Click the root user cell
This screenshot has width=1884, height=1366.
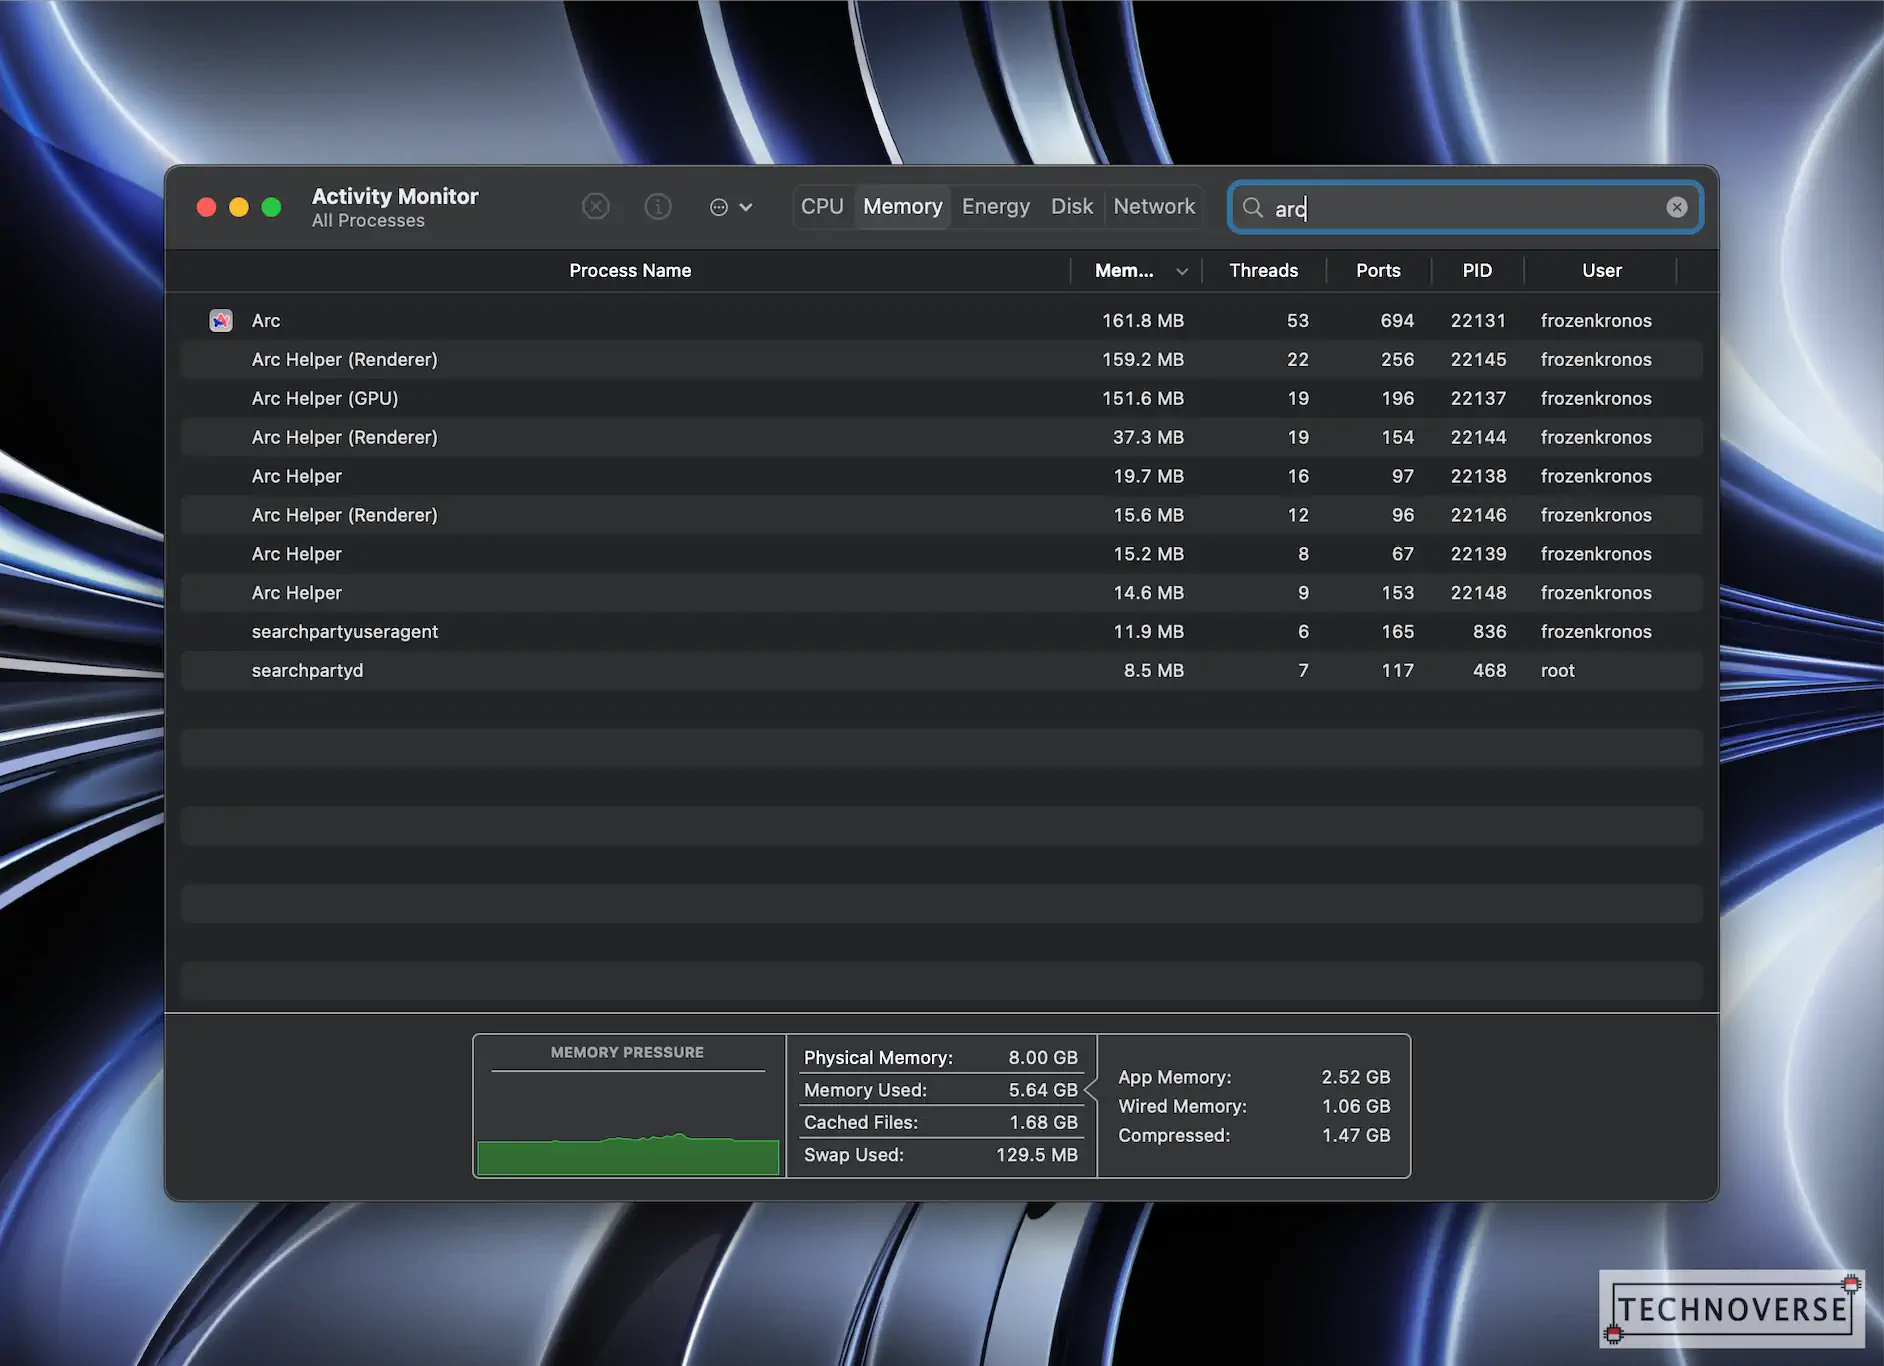point(1558,671)
